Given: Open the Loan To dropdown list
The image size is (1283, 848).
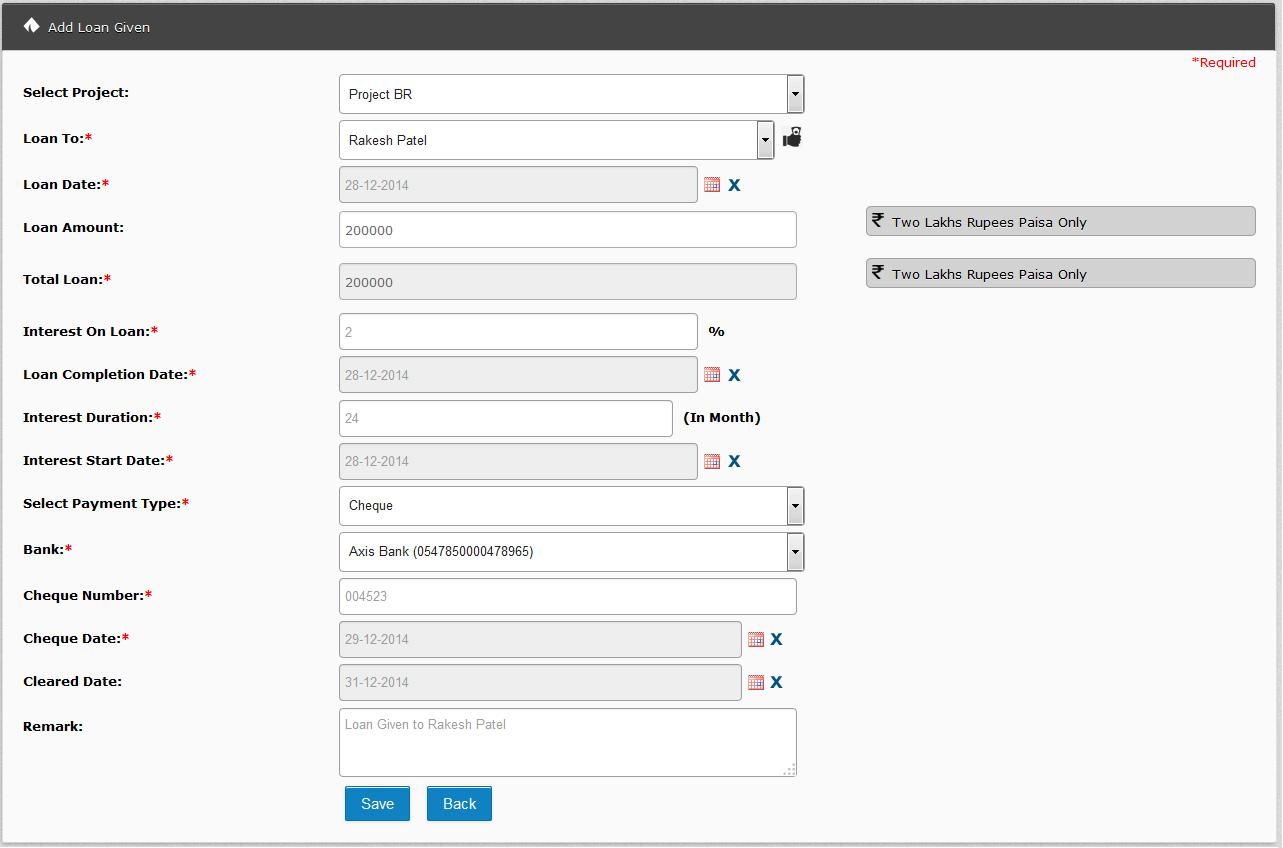Looking at the screenshot, I should [765, 140].
